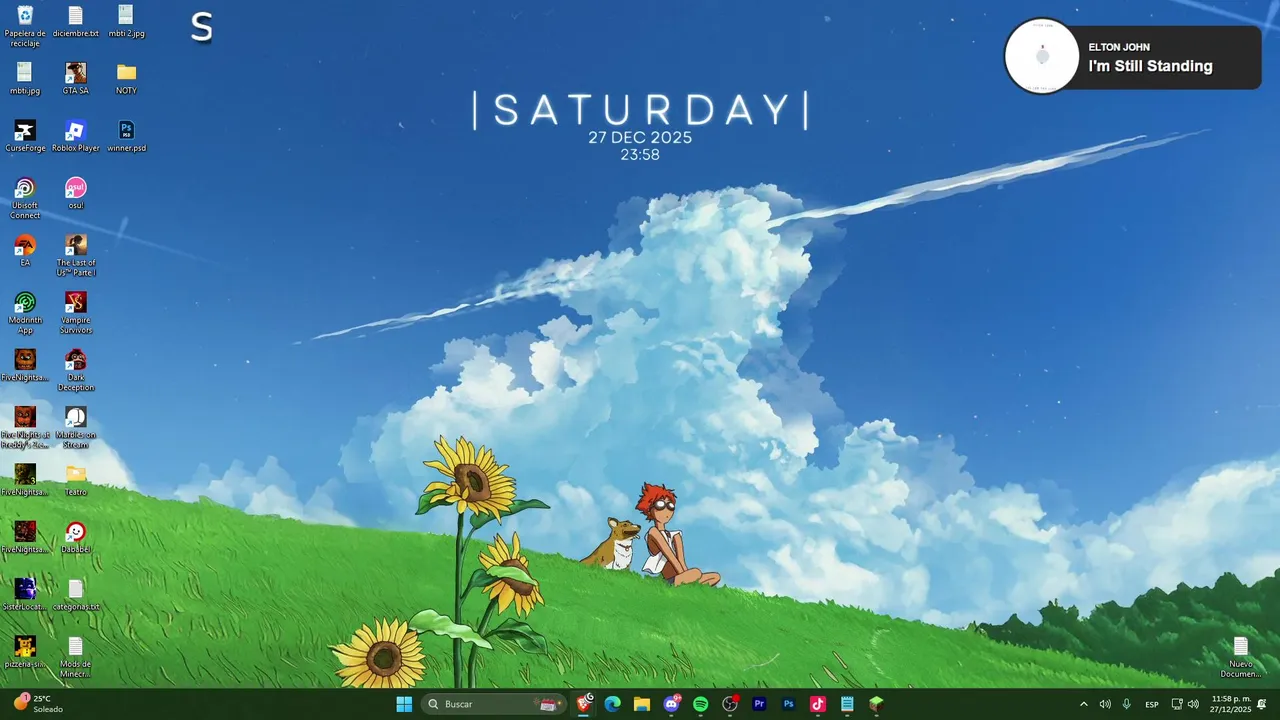Open File Explorer from the taskbar

point(642,704)
